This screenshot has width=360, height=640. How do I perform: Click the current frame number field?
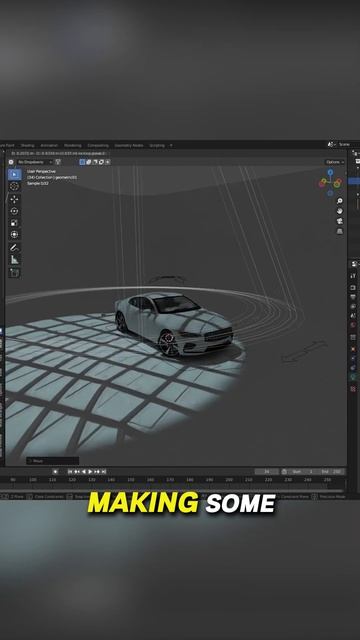click(267, 471)
